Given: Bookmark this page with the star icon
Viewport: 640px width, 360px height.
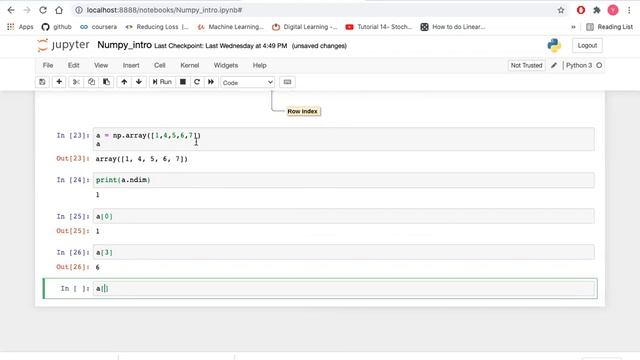Looking at the screenshot, I should (x=561, y=10).
